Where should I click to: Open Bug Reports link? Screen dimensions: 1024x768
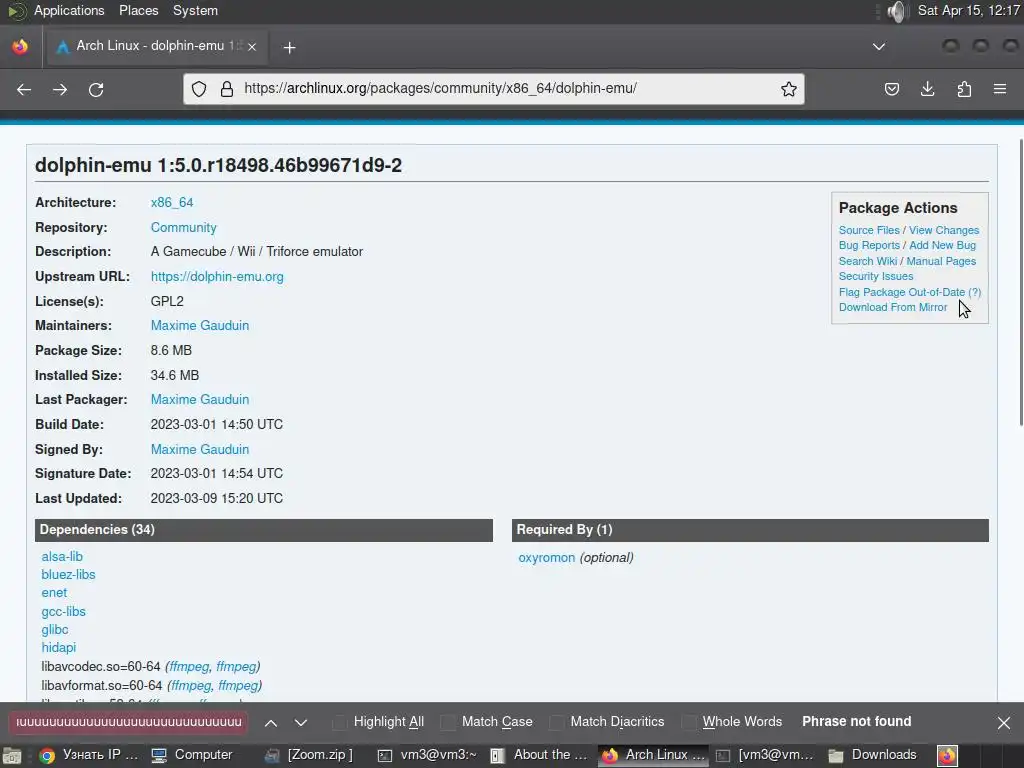click(869, 245)
